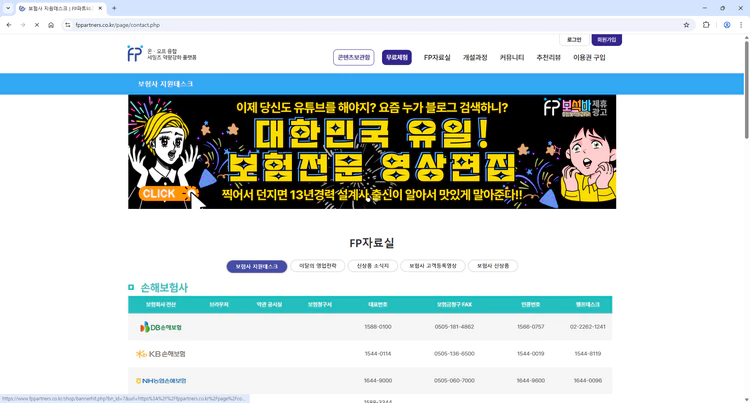The width and height of the screenshot is (750, 403).
Task: Click DB손해보험 main number 1588-0100
Action: (378, 327)
